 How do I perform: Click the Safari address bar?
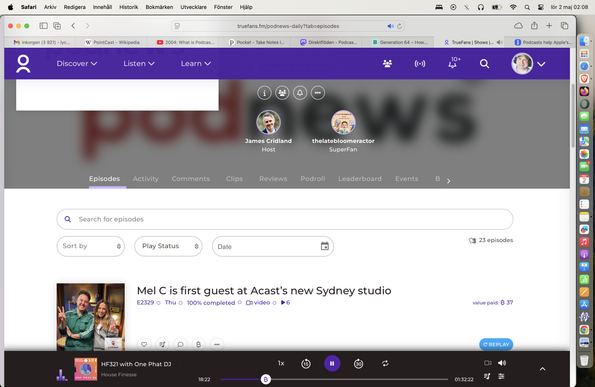(288, 26)
